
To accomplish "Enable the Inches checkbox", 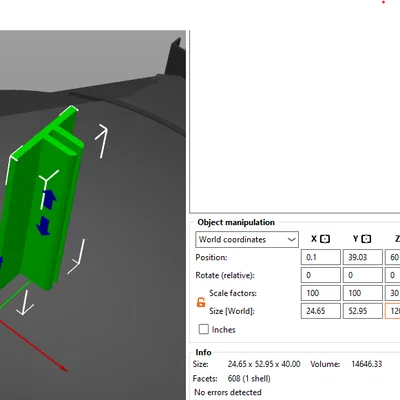I will click(204, 329).
